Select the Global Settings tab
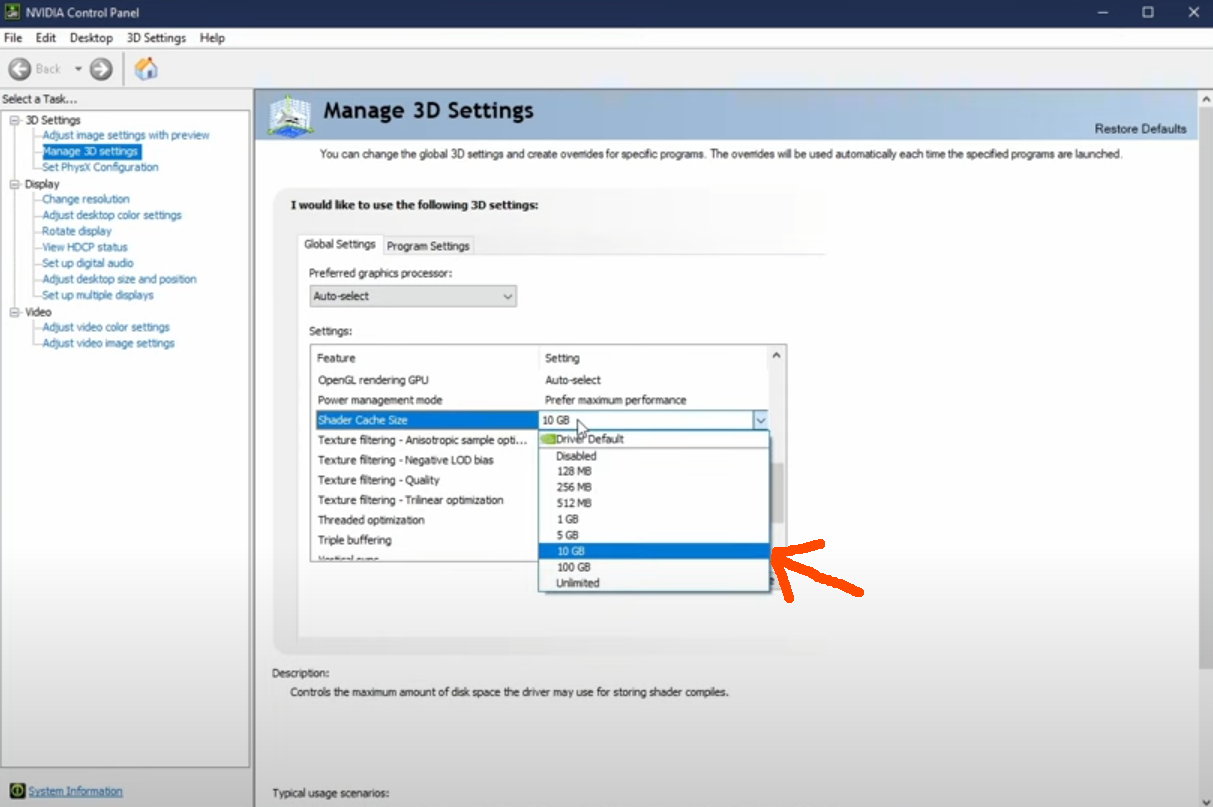 pos(340,244)
